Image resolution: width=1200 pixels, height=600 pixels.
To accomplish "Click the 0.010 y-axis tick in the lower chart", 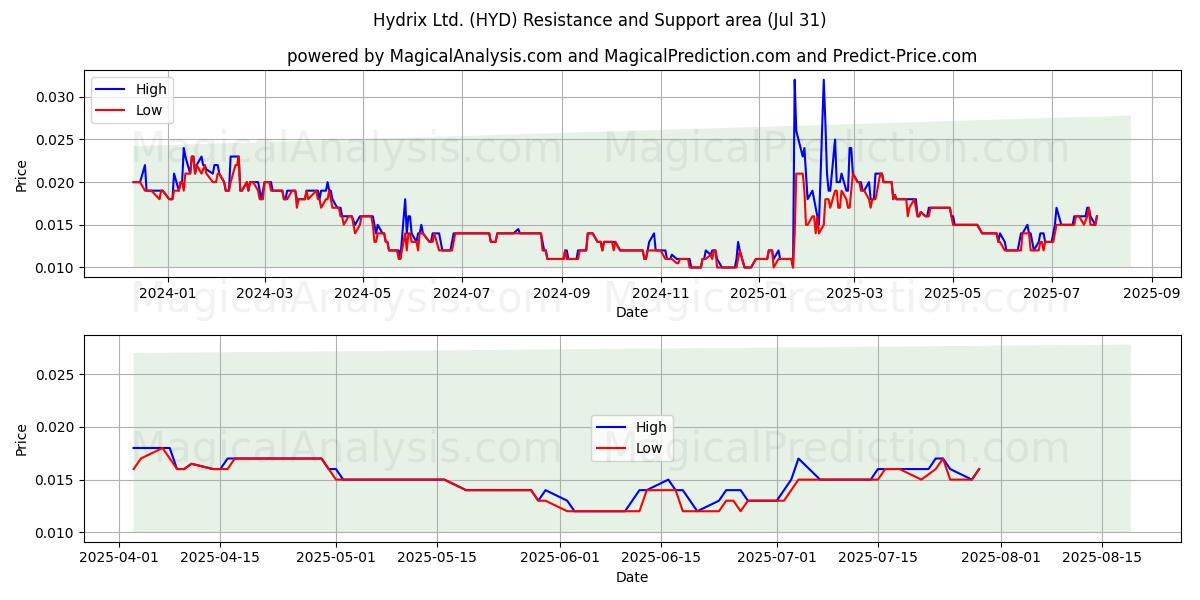I will tap(55, 533).
